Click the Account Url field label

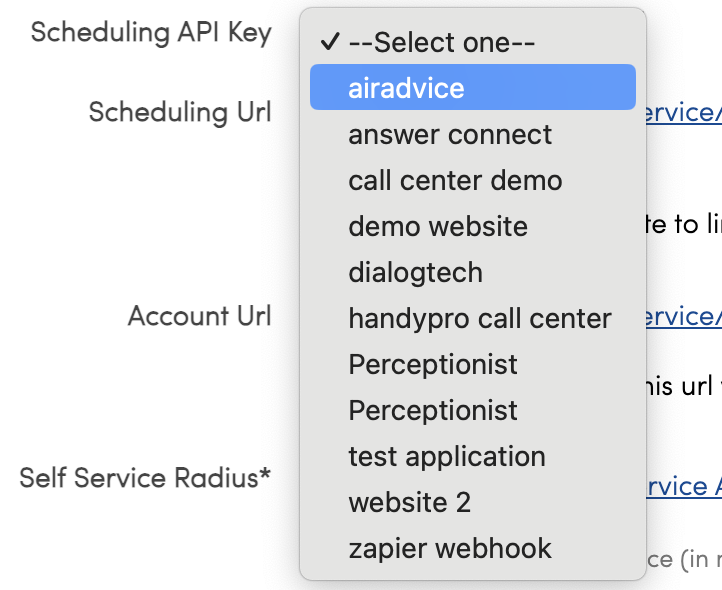coord(199,317)
